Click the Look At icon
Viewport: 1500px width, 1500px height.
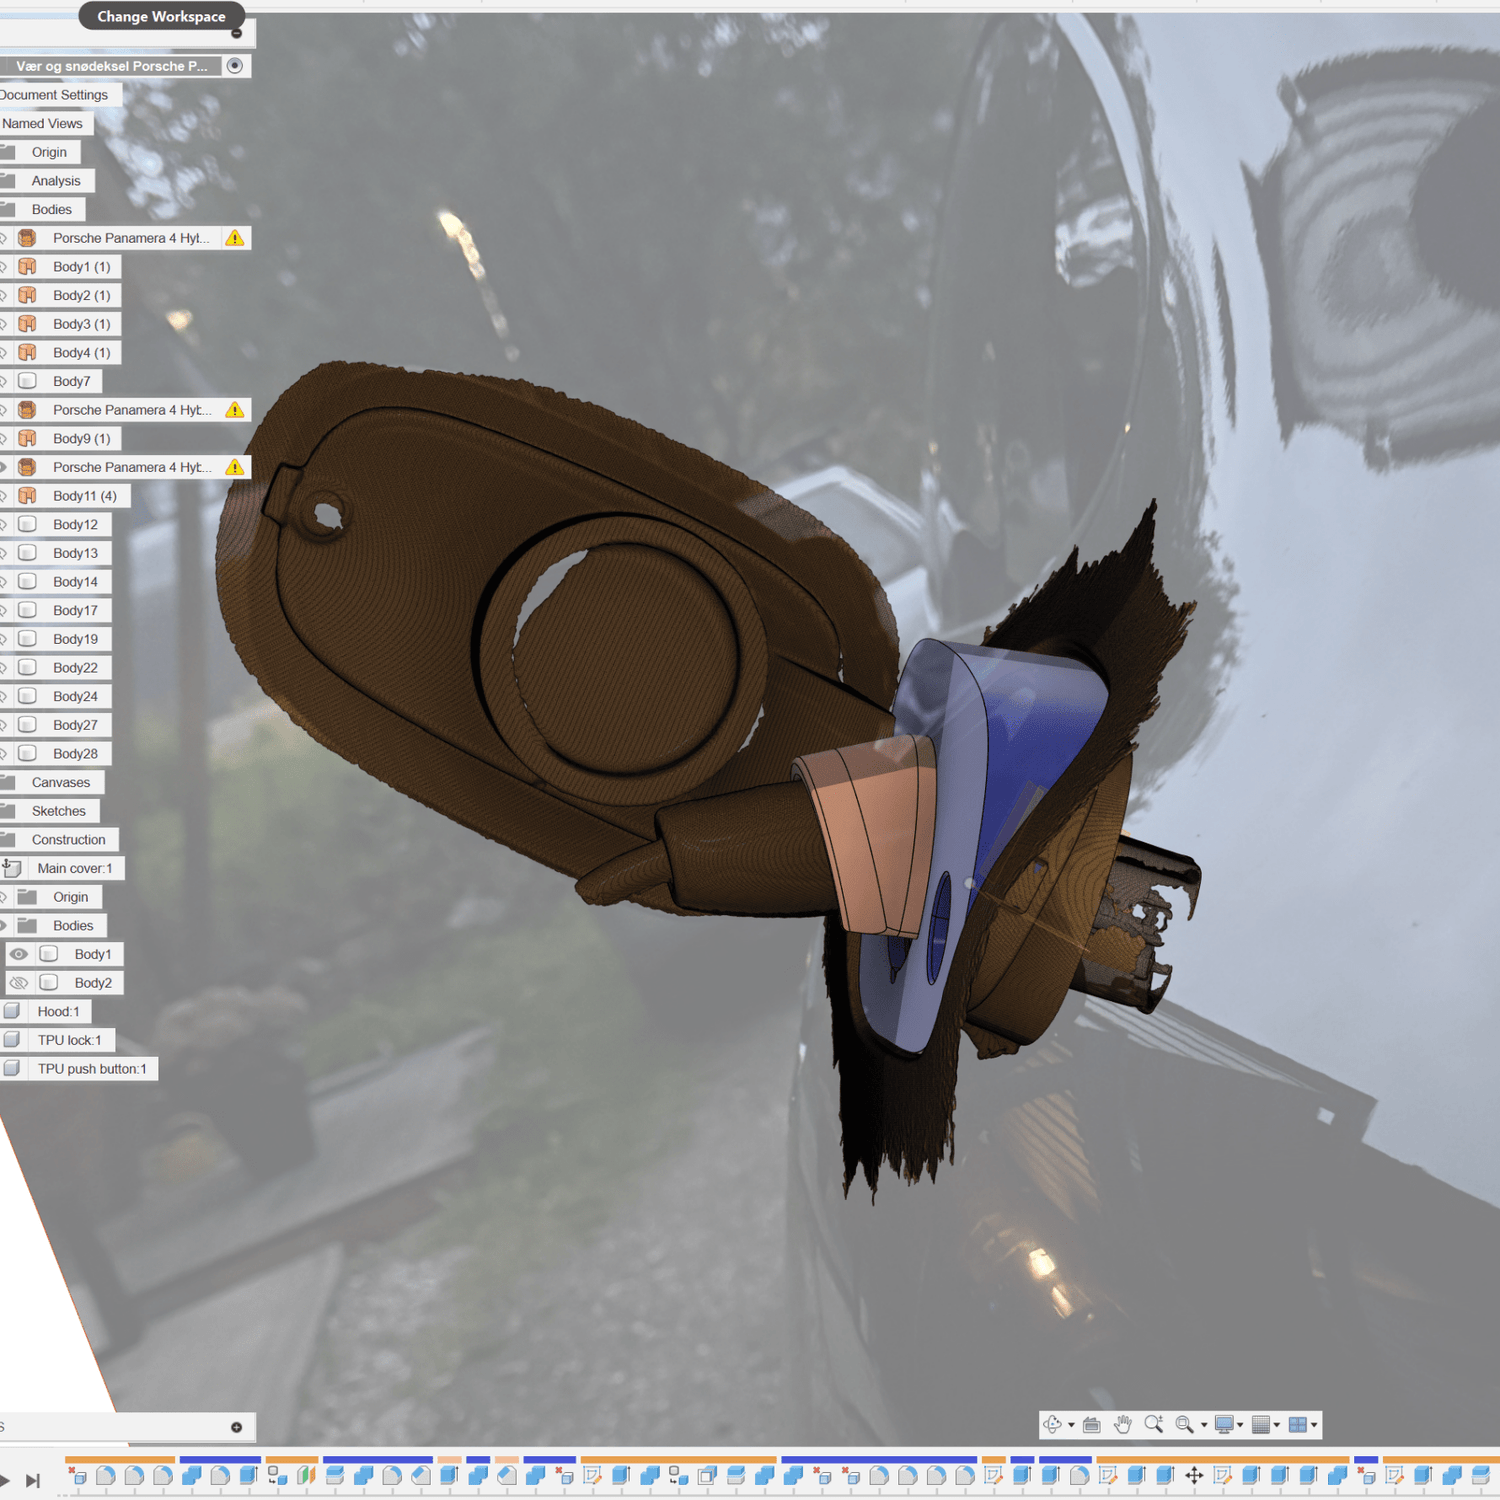pyautogui.click(x=1092, y=1425)
